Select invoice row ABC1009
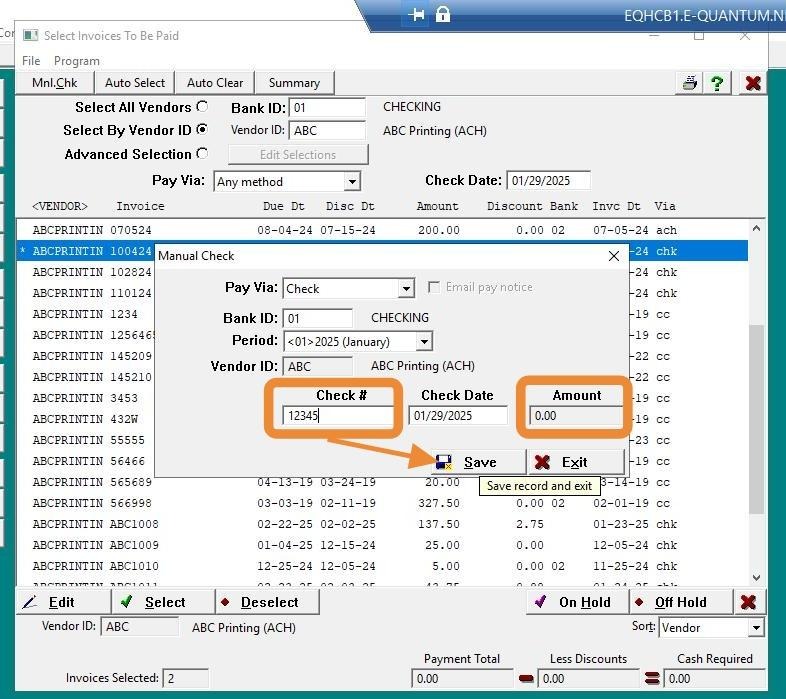 coord(382,546)
